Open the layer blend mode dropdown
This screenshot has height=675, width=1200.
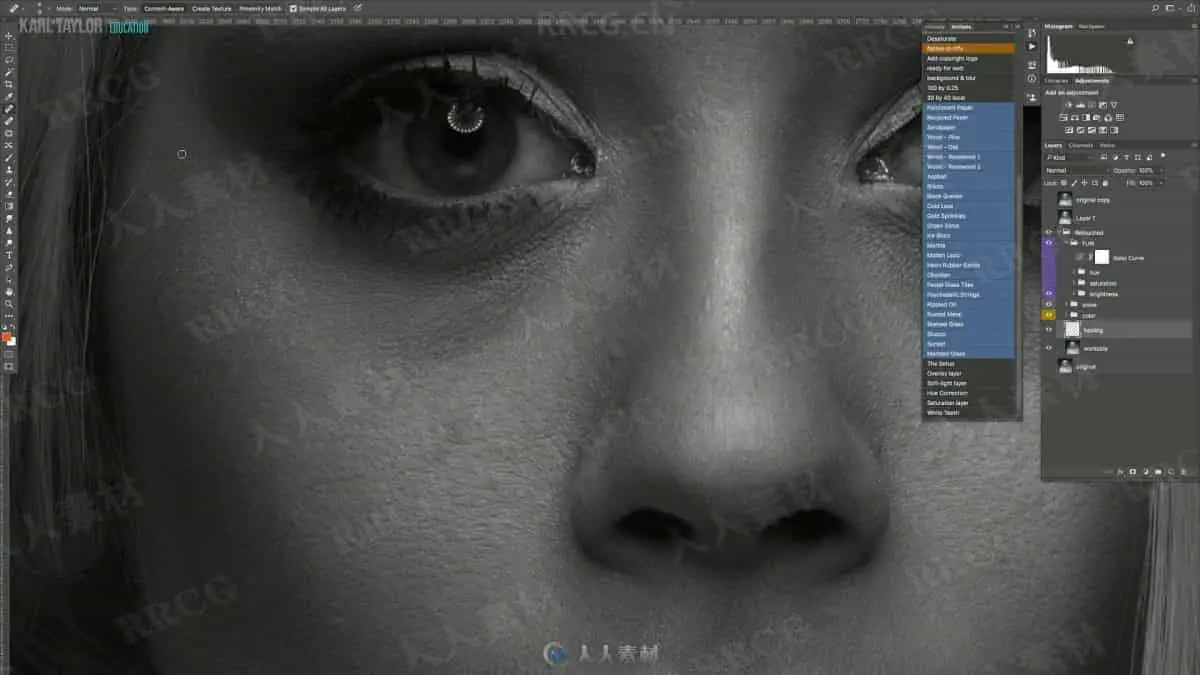(1075, 170)
